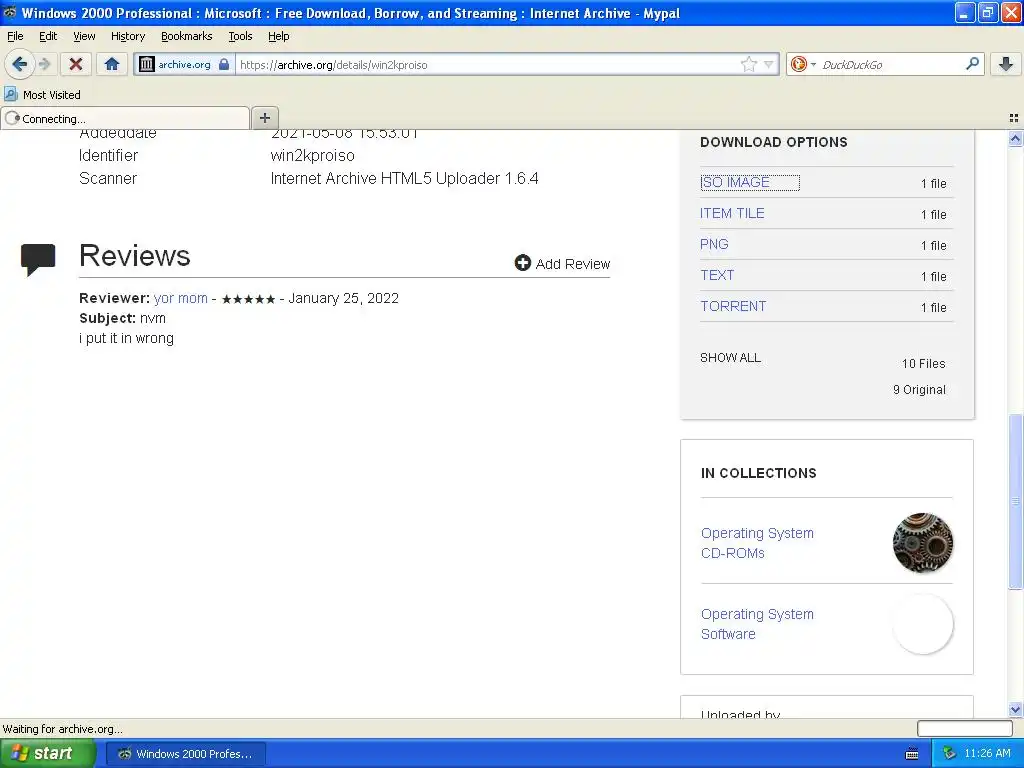The height and width of the screenshot is (768, 1024).
Task: Click the i put it in wrong review text
Action: pos(126,338)
